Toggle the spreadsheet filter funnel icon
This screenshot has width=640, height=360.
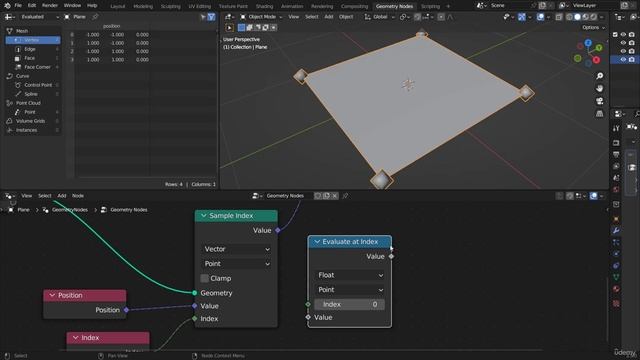[211, 17]
